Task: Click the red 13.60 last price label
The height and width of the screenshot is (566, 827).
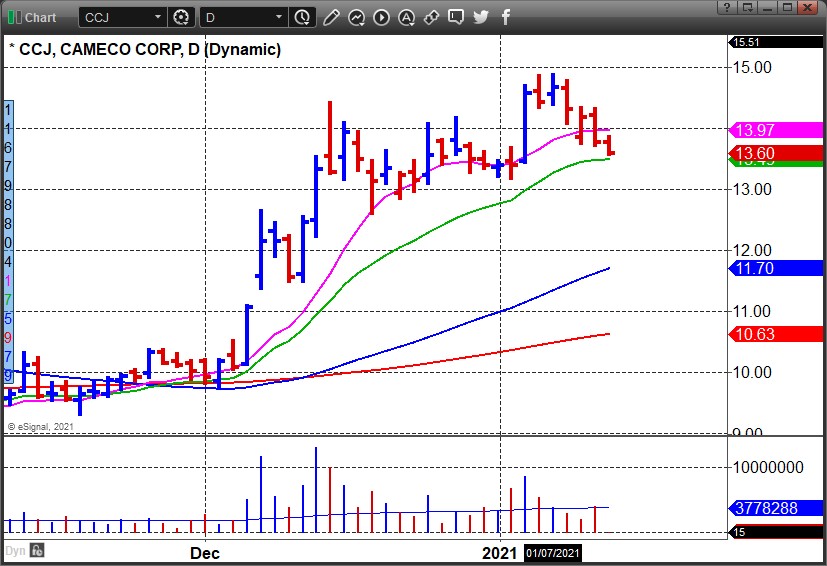Action: [x=776, y=153]
